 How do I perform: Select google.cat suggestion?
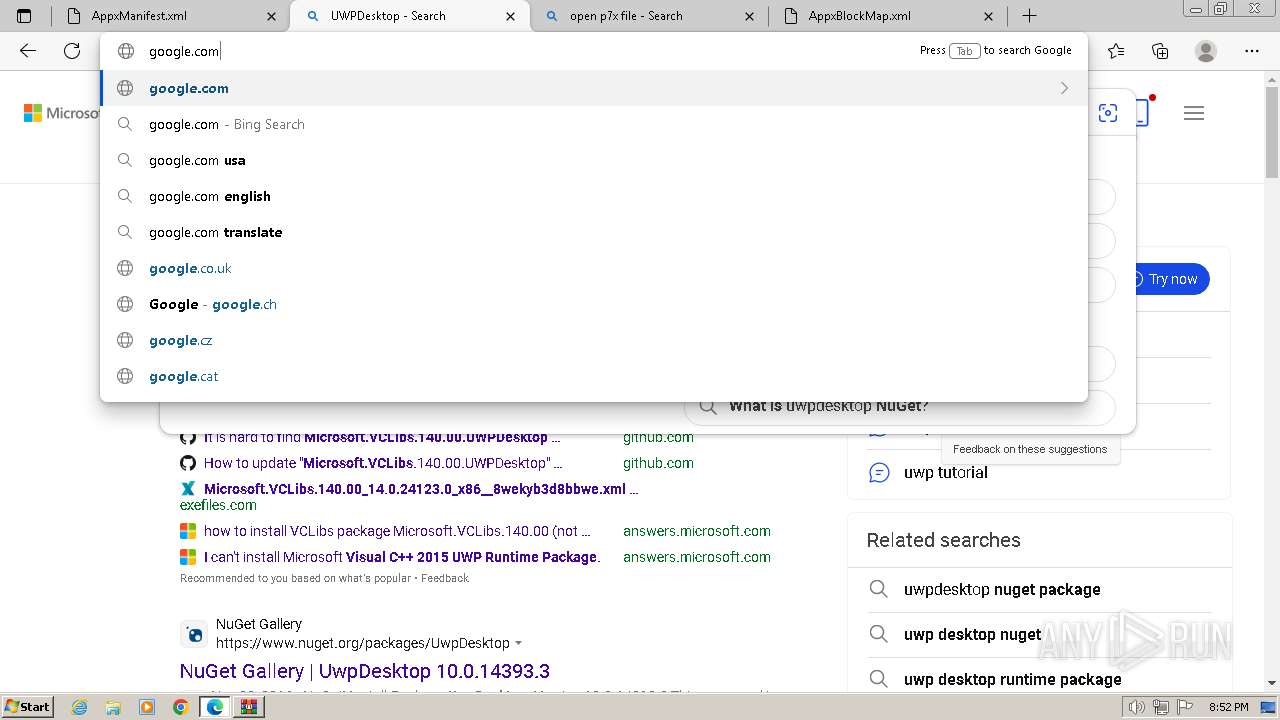click(x=594, y=376)
